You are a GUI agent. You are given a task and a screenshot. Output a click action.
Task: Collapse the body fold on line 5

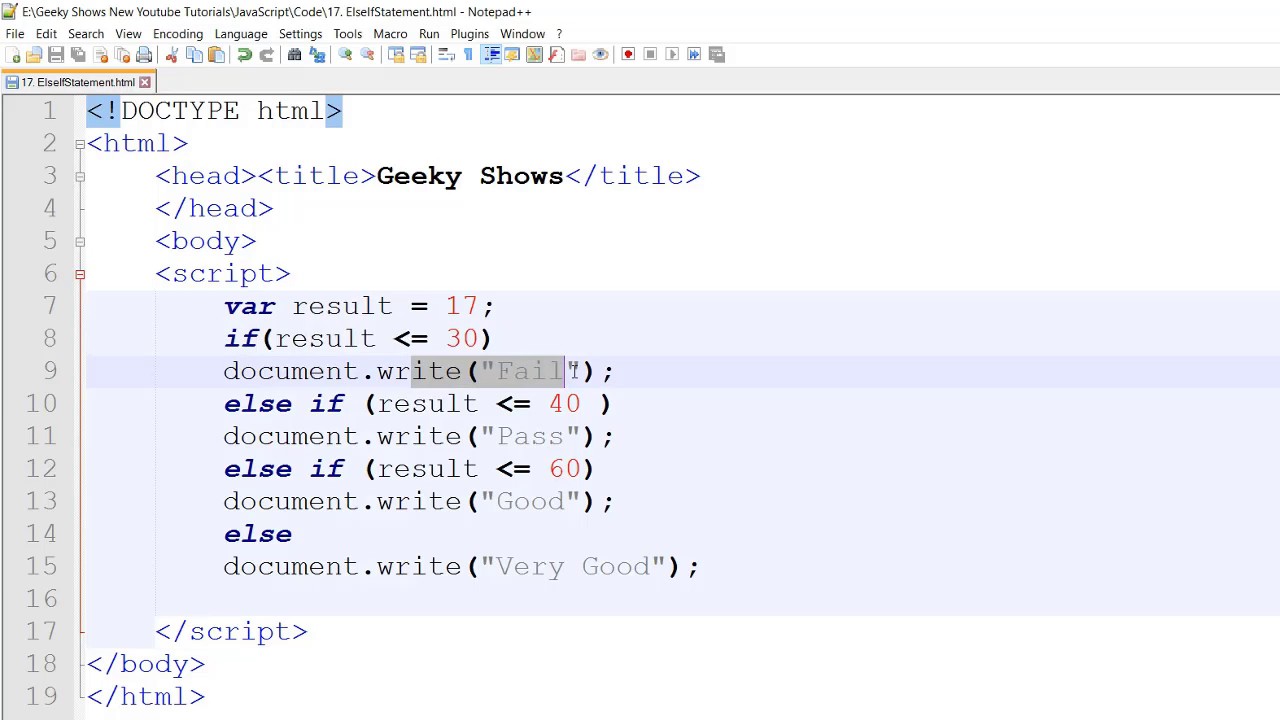click(x=80, y=241)
